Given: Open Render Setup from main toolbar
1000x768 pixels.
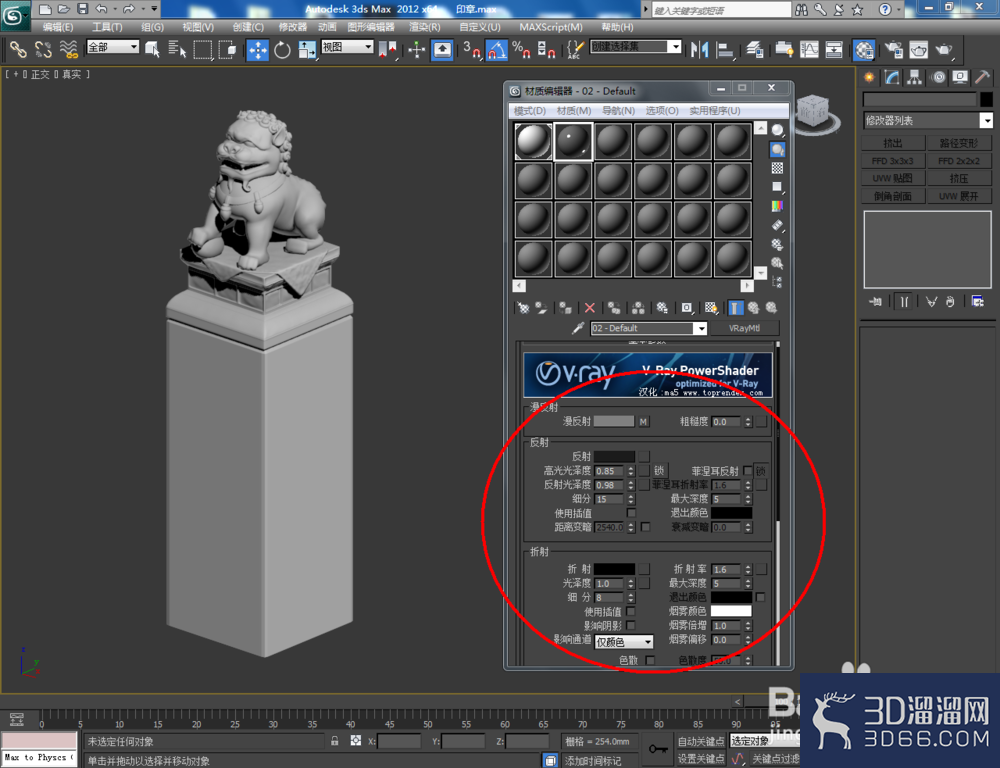Looking at the screenshot, I should click(893, 50).
